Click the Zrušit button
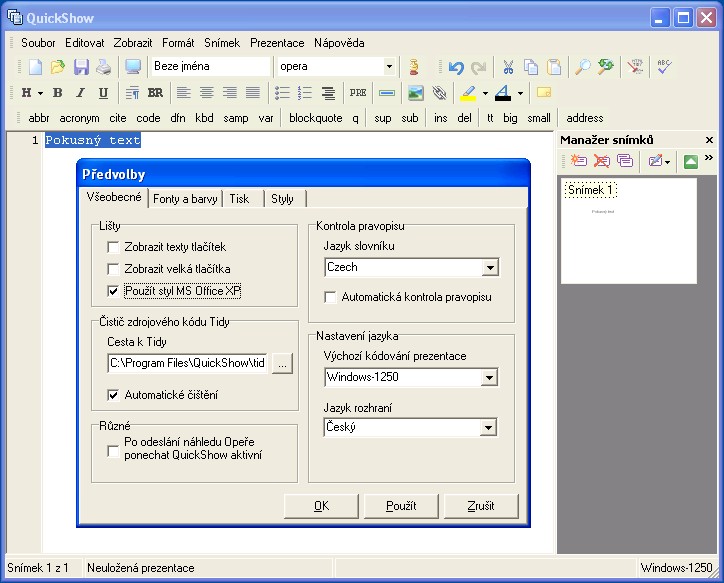This screenshot has width=724, height=583. tap(481, 506)
